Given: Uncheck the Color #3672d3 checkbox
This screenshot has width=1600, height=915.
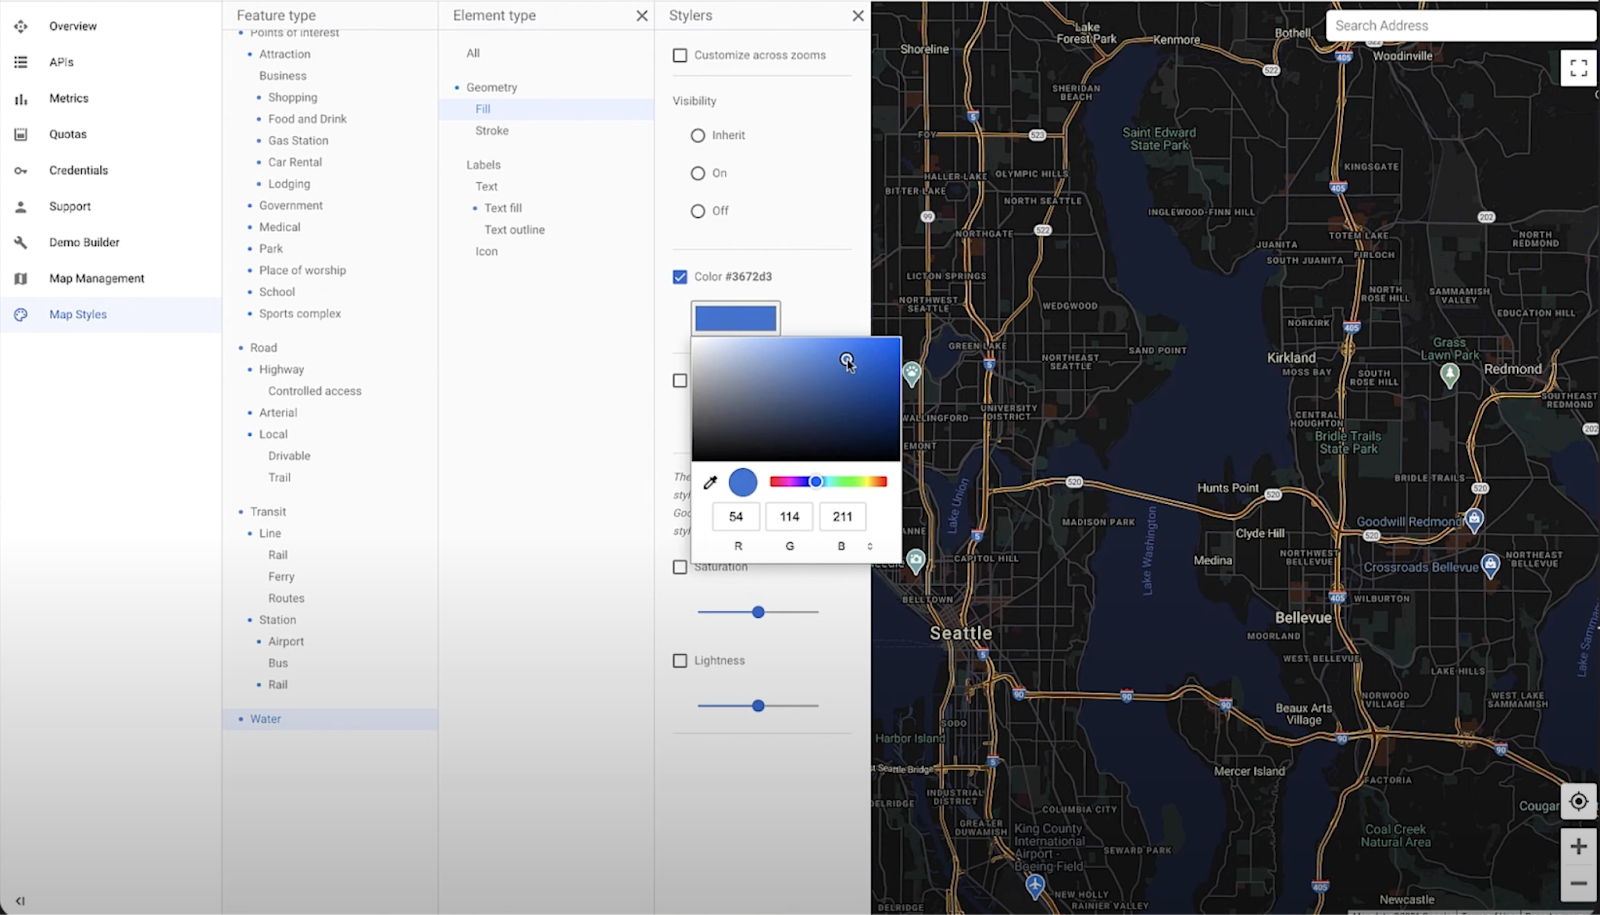Looking at the screenshot, I should (x=680, y=277).
